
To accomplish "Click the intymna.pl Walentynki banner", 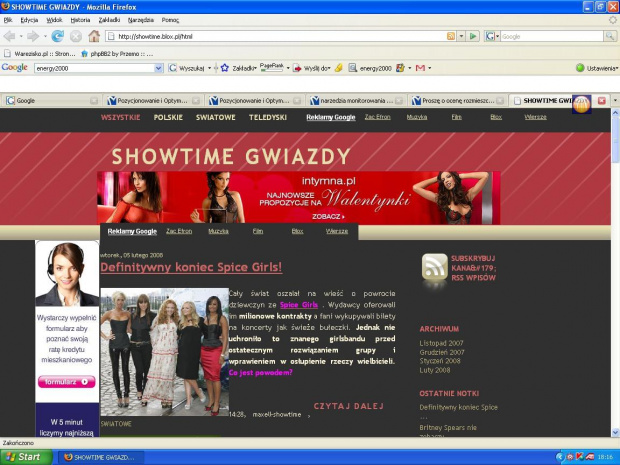I will 299,198.
